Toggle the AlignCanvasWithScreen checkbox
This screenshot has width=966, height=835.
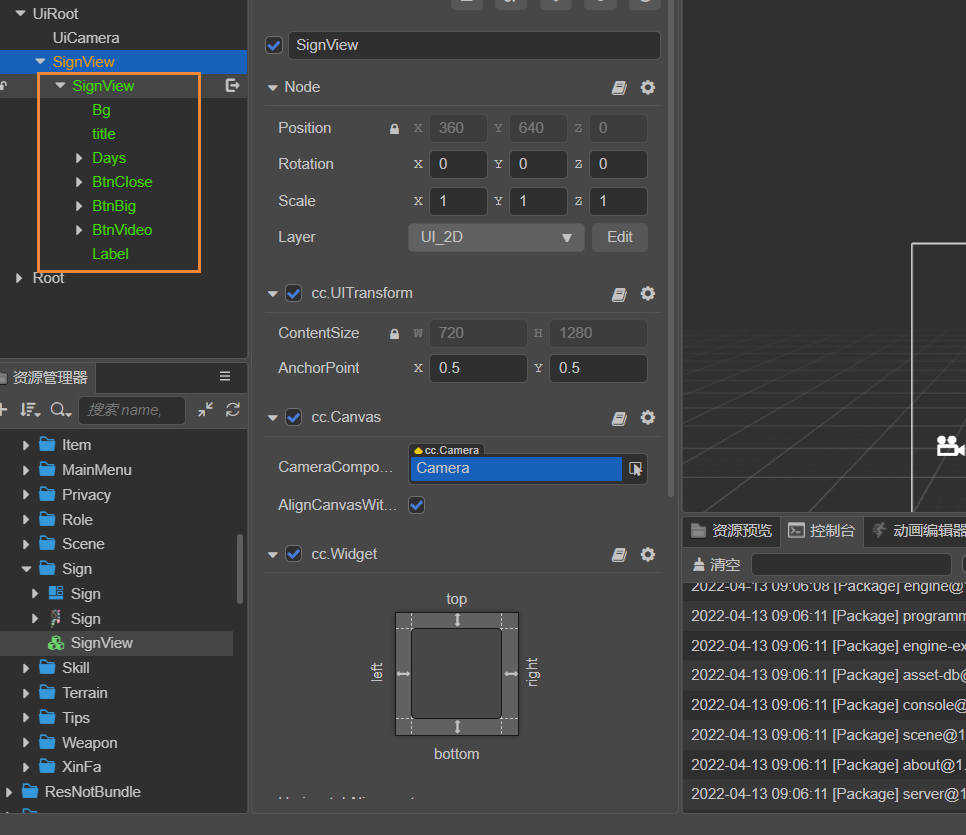tap(417, 505)
